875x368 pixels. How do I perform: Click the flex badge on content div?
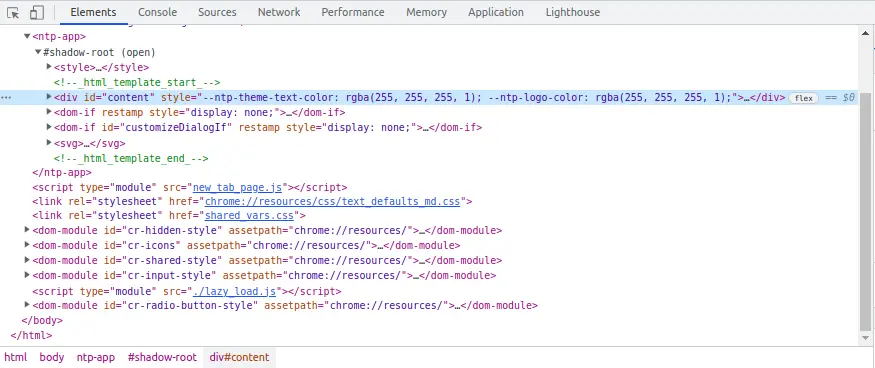click(804, 98)
